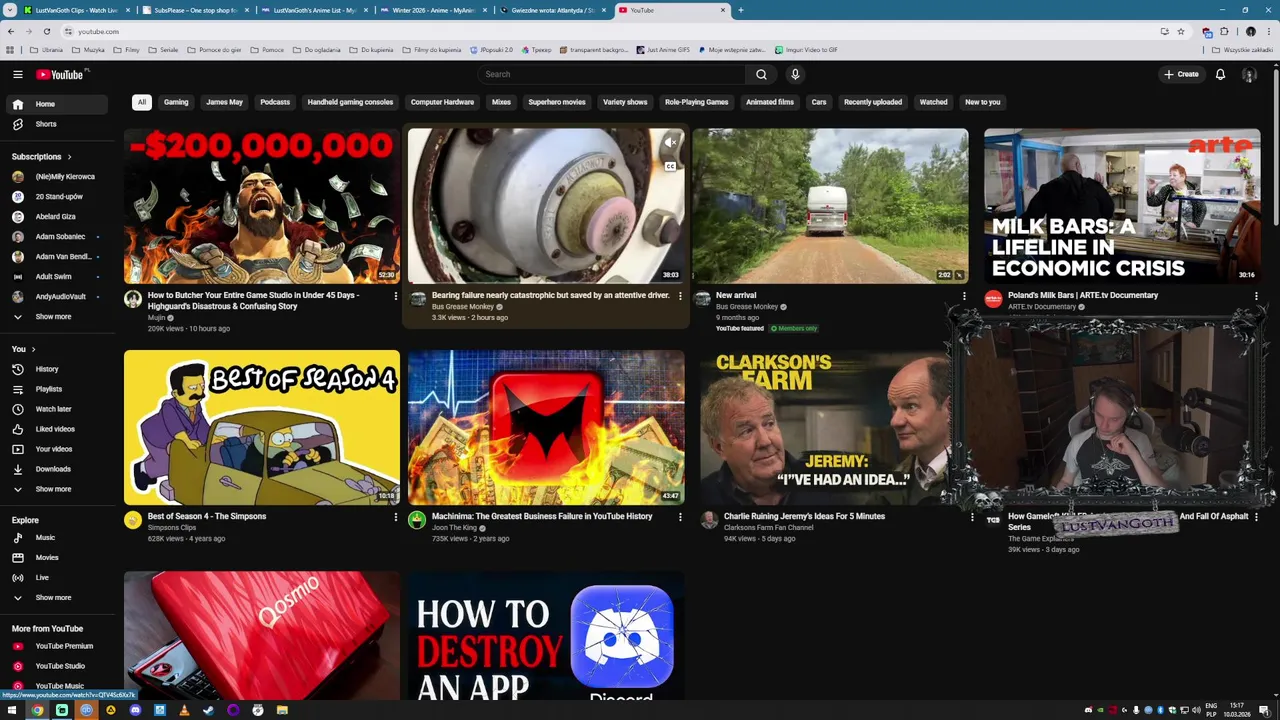
Task: Open Mujin channel link
Action: tap(156, 318)
